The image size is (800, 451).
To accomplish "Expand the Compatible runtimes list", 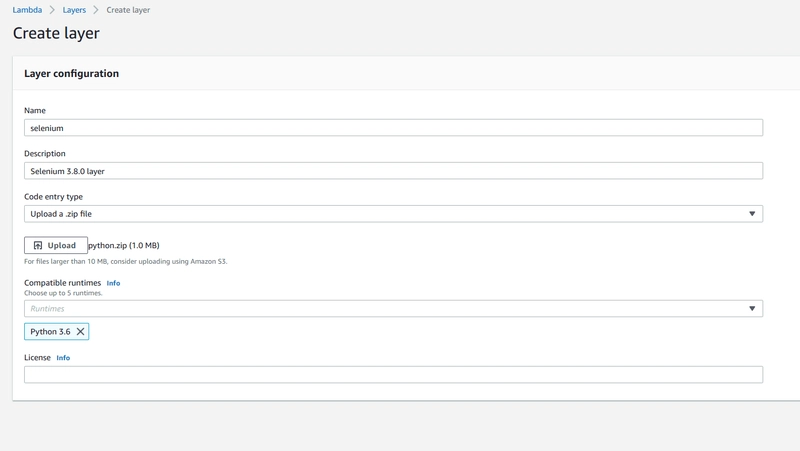I will (392, 309).
